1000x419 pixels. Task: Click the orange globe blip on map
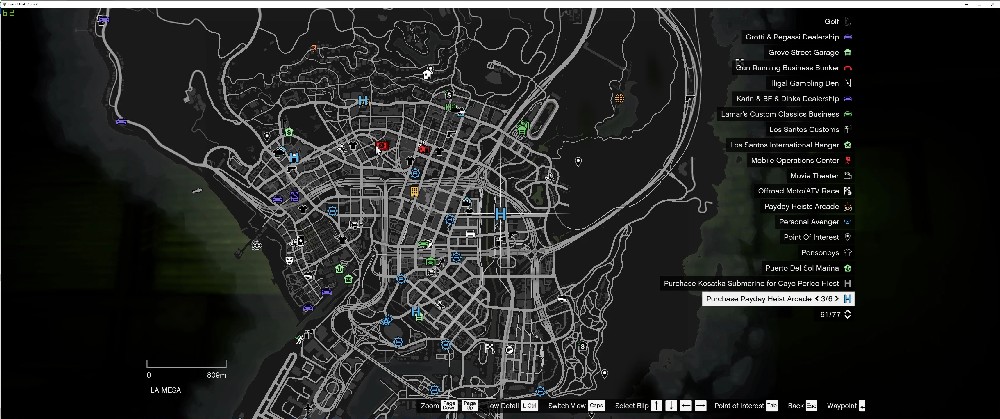point(620,99)
